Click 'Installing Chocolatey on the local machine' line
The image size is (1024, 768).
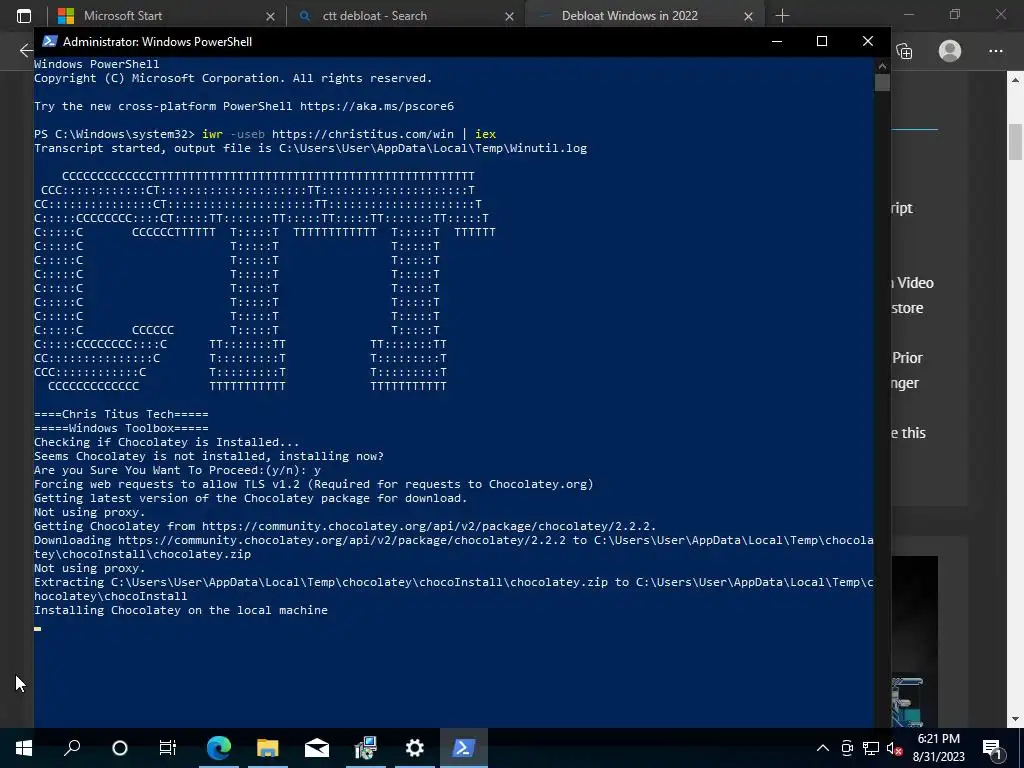click(x=181, y=610)
